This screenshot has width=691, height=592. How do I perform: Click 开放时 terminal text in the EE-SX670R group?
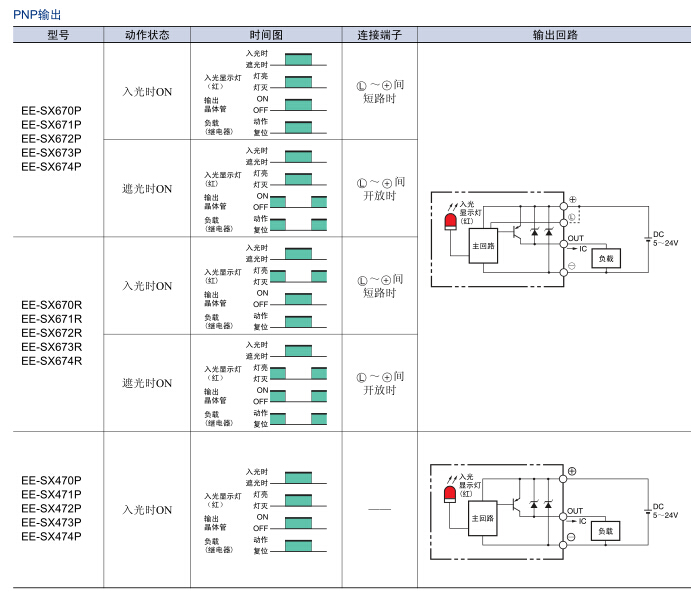(379, 390)
